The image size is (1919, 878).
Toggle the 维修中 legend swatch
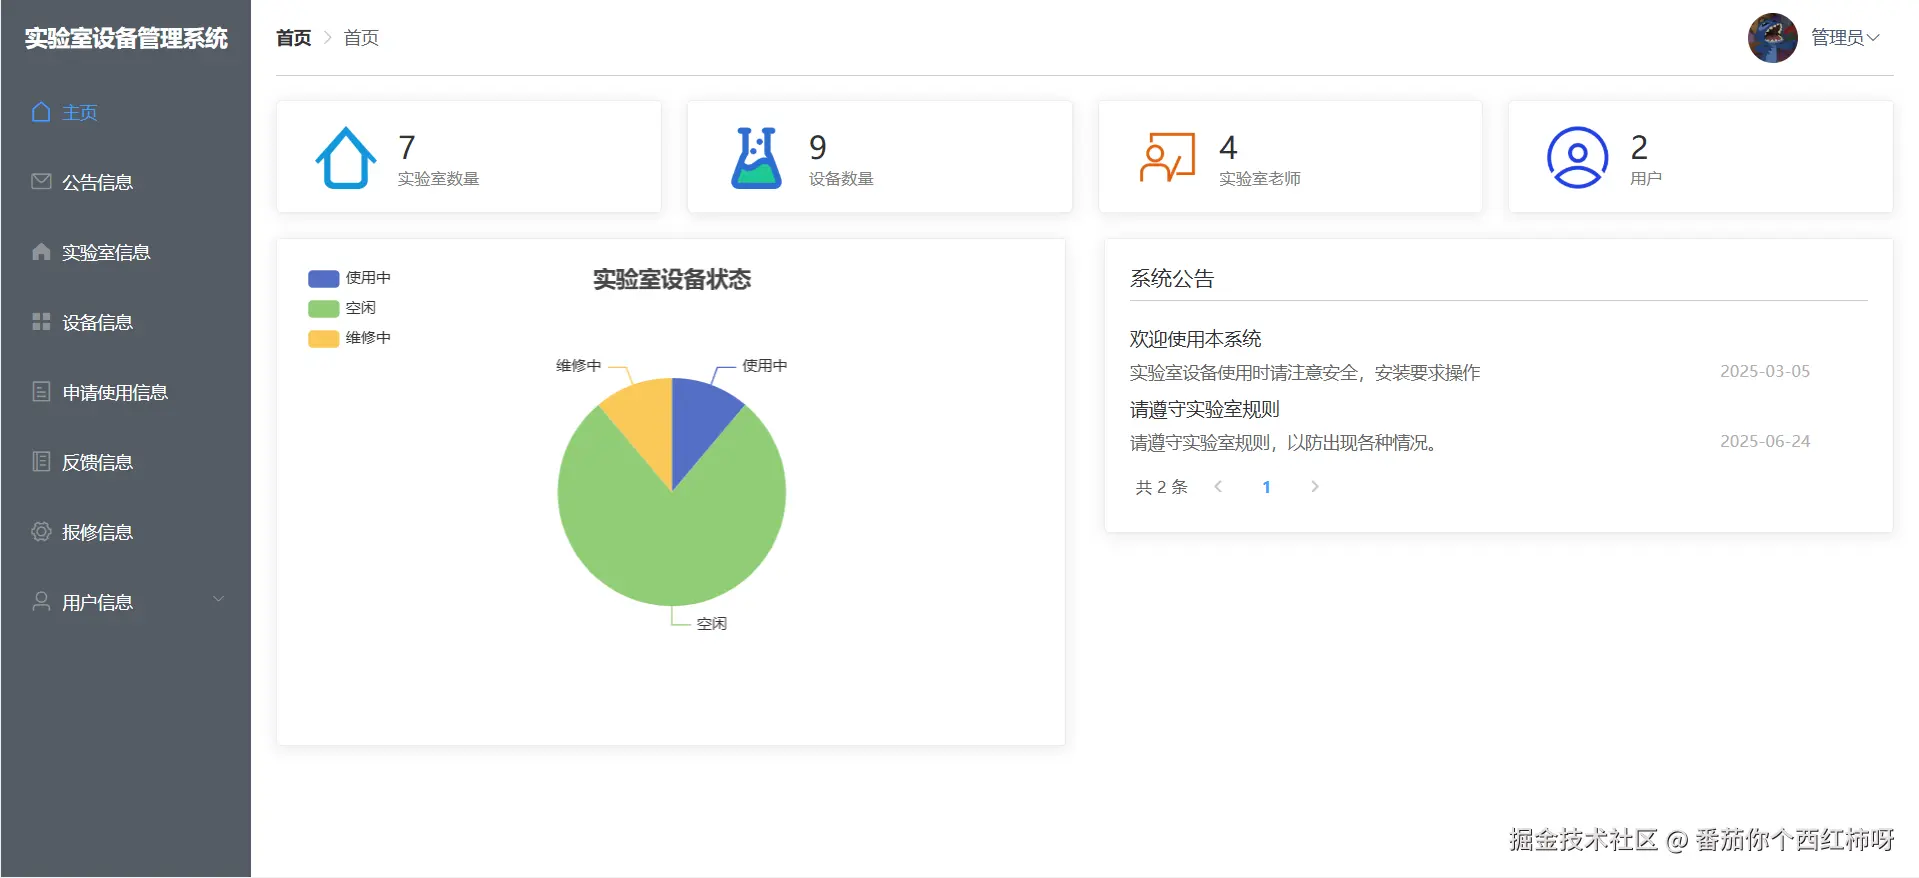[x=323, y=338]
